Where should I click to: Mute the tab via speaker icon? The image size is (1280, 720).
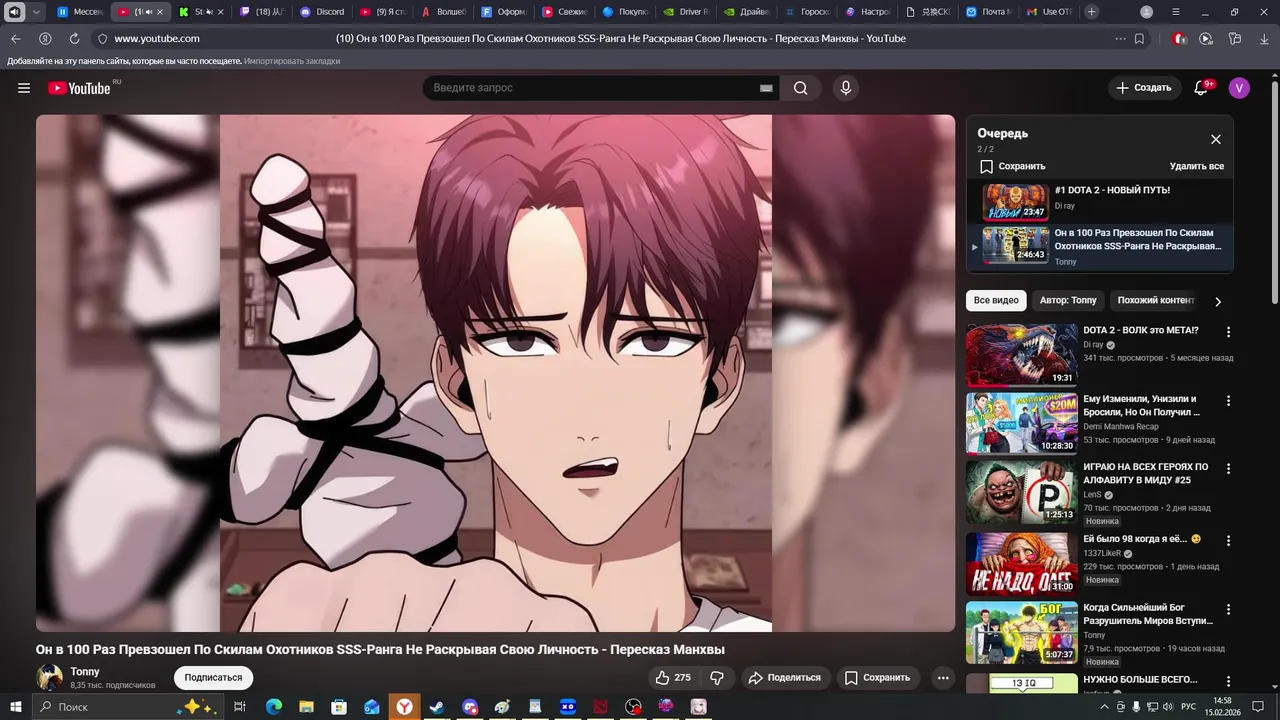pos(15,12)
